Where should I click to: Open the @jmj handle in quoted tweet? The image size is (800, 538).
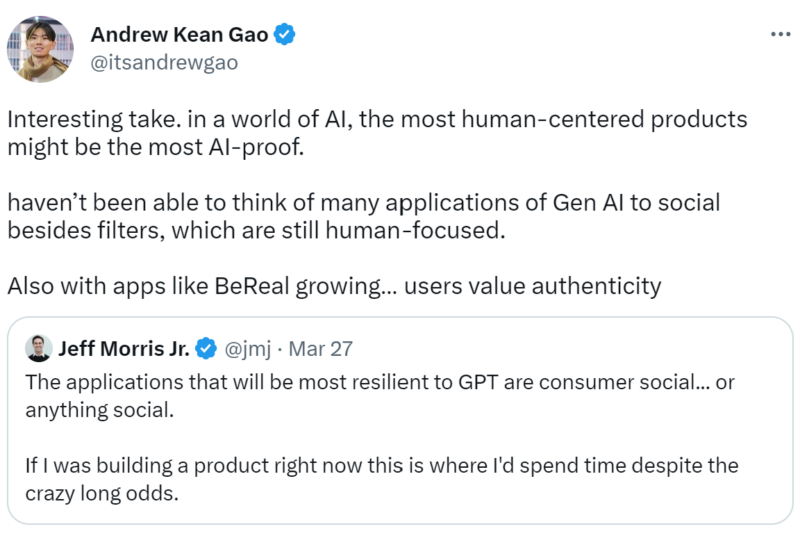click(247, 349)
